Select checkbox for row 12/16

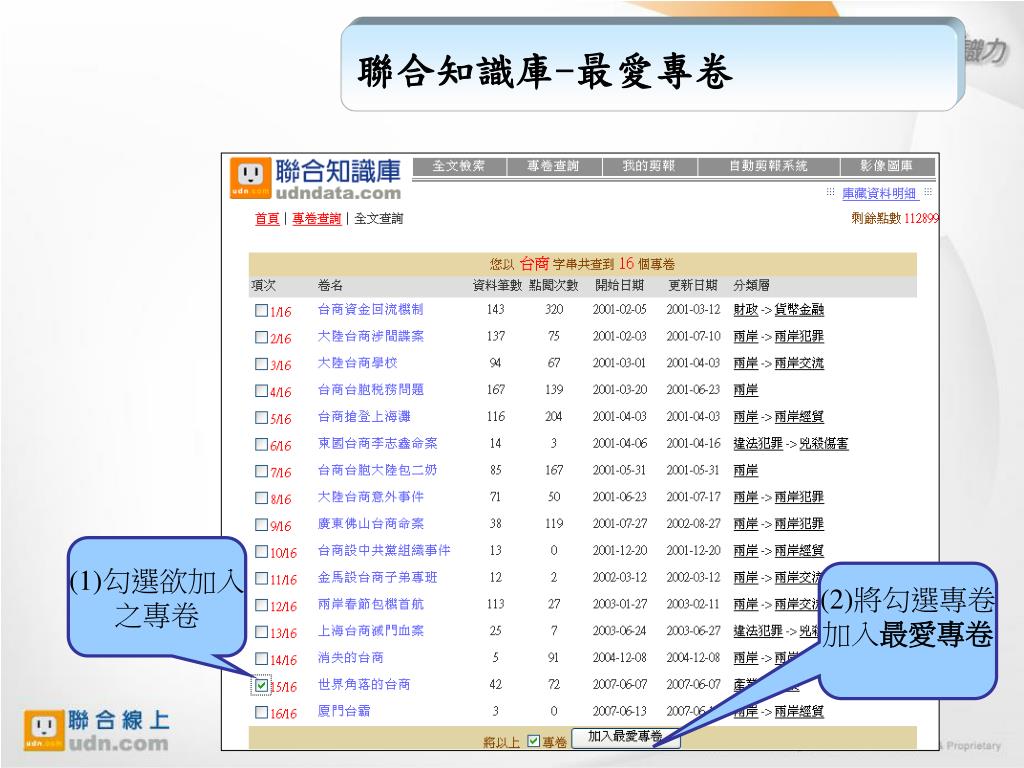261,605
